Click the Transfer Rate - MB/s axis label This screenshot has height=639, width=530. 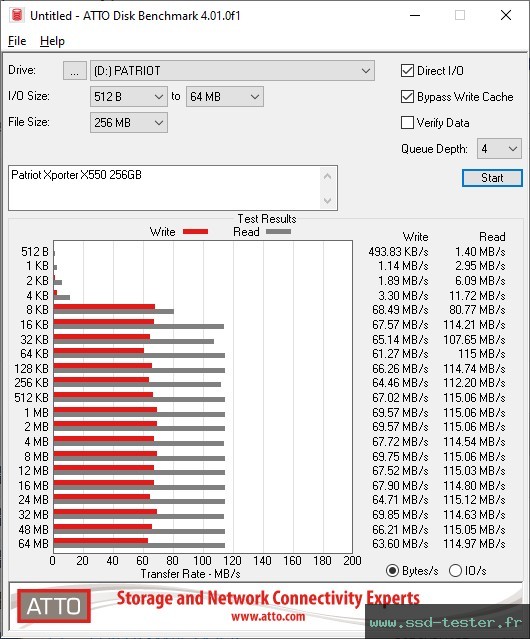(x=191, y=574)
